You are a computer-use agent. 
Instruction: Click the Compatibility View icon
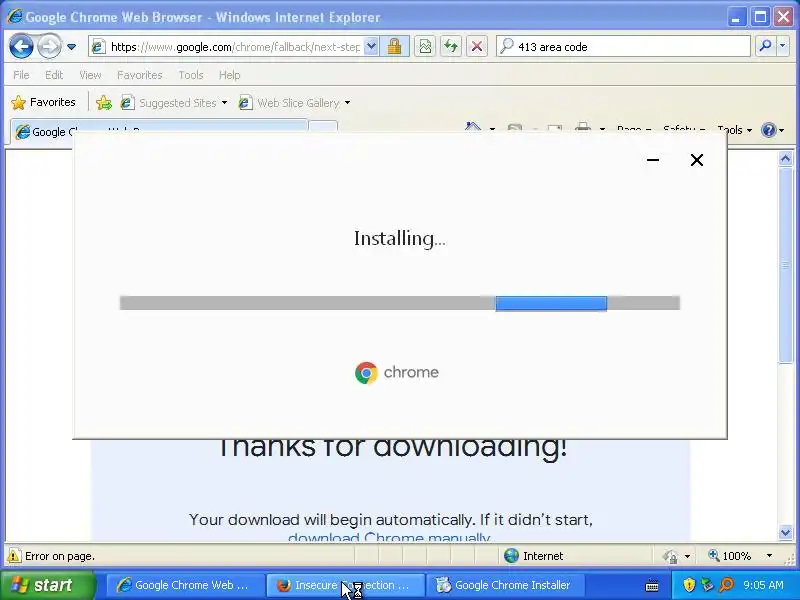click(x=424, y=47)
